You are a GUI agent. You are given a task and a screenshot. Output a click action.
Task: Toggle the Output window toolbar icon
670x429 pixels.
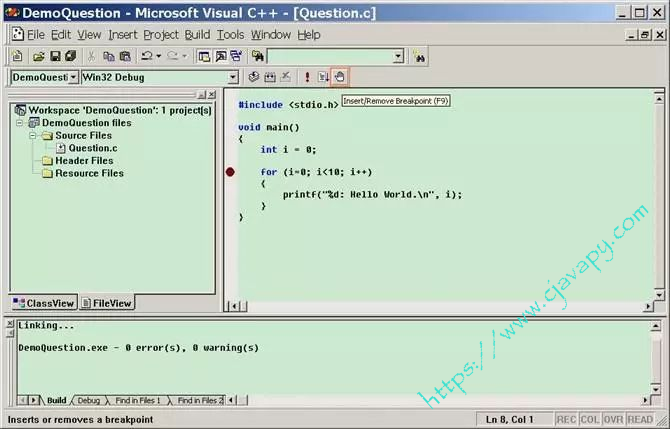coord(220,56)
